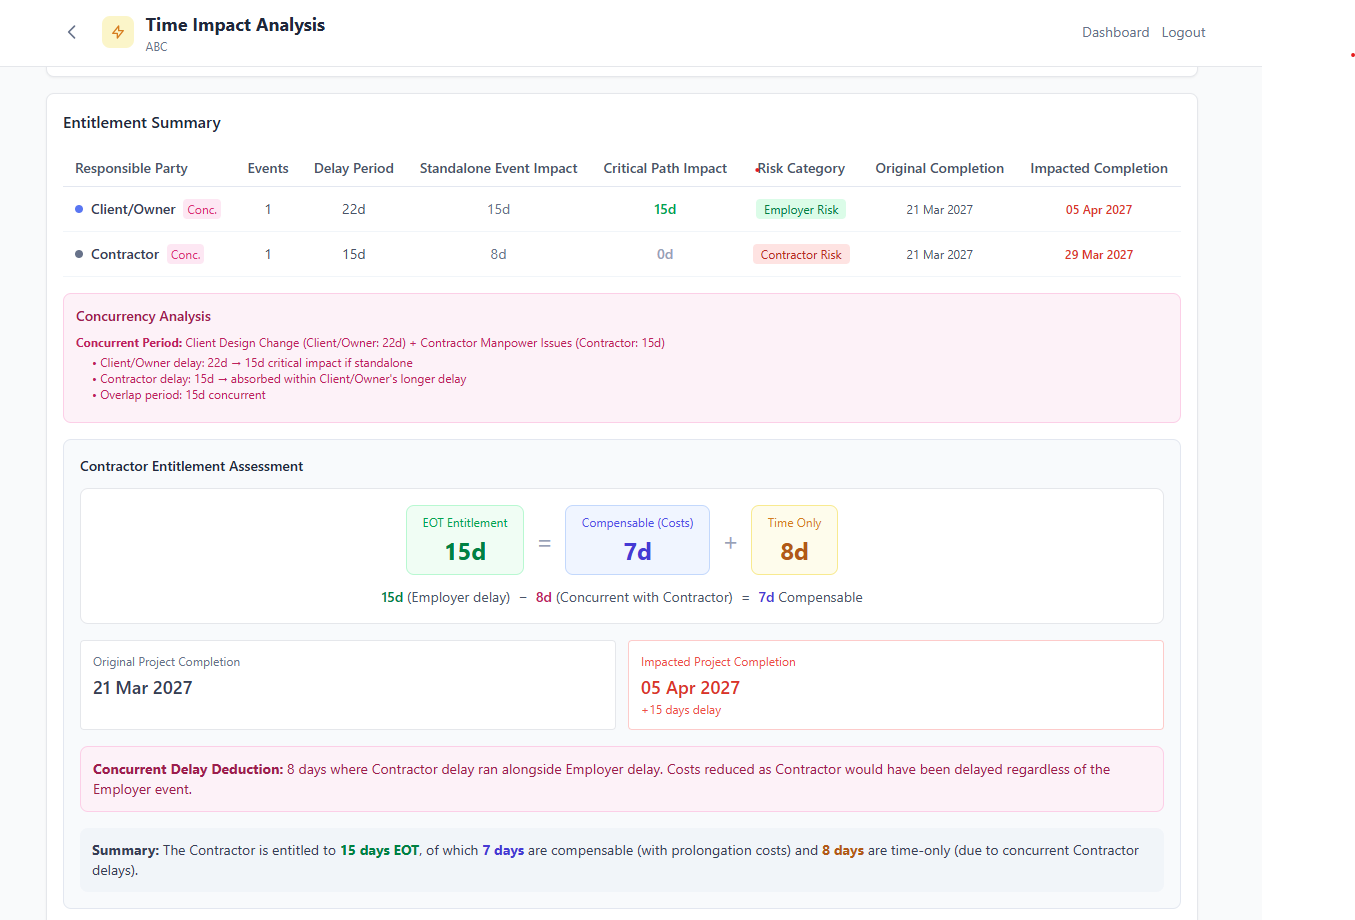This screenshot has width=1355, height=920.
Task: Click the lightning bolt app icon
Action: coord(118,32)
